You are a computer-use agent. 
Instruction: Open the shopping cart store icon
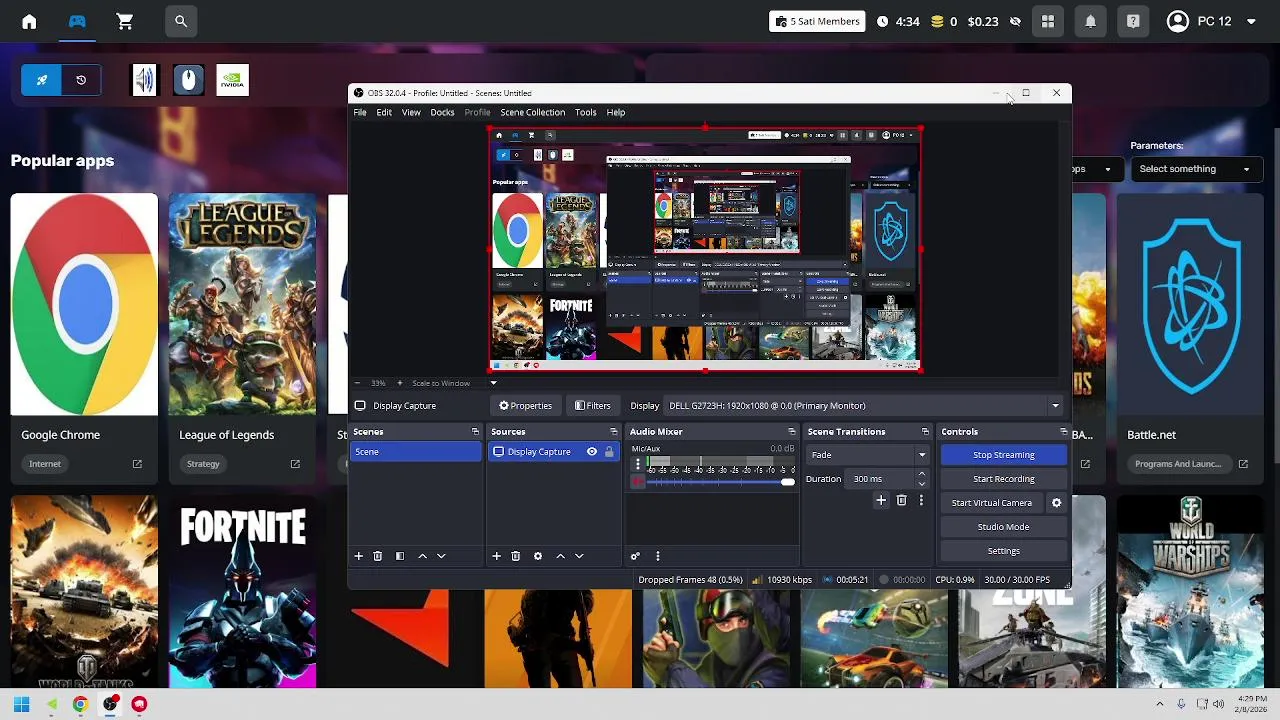125,21
